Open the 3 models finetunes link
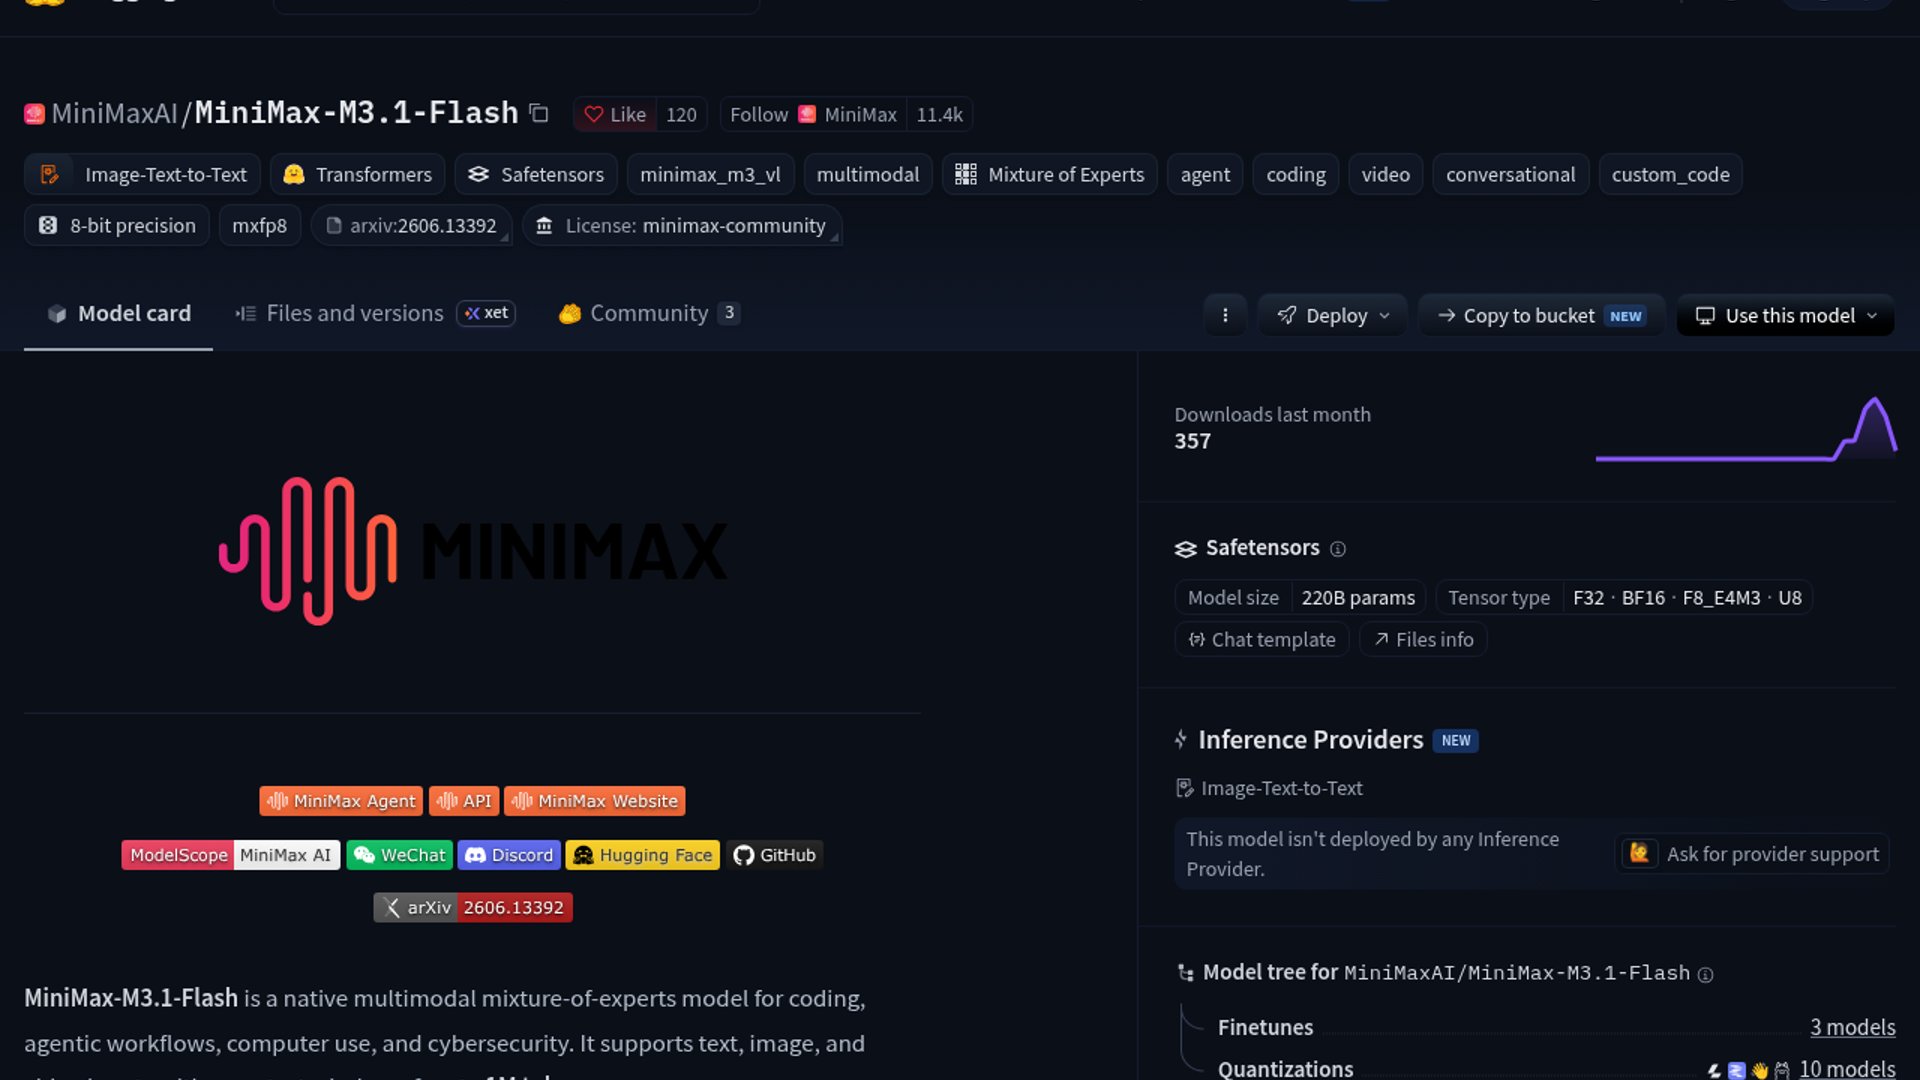1920x1080 pixels. click(x=1852, y=1027)
